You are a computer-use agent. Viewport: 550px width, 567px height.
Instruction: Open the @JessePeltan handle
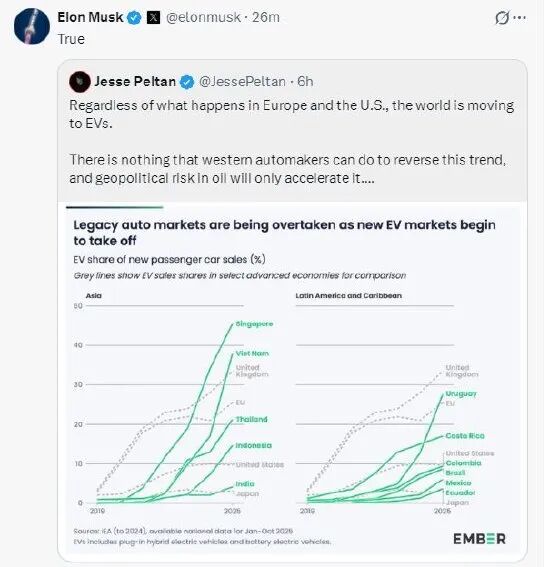click(x=242, y=82)
